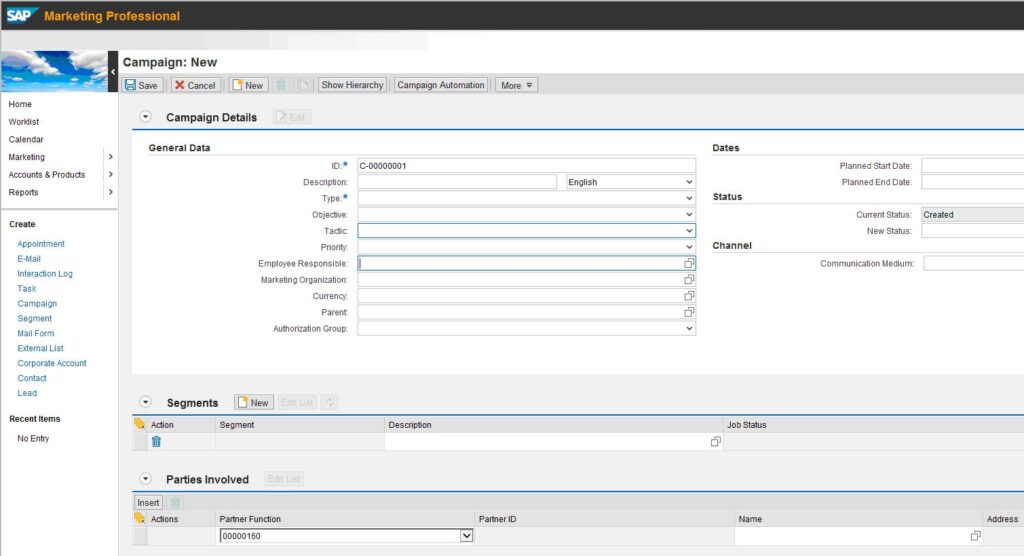The image size is (1024, 556).
Task: Open value help in Parties Name cell
Action: (976, 536)
